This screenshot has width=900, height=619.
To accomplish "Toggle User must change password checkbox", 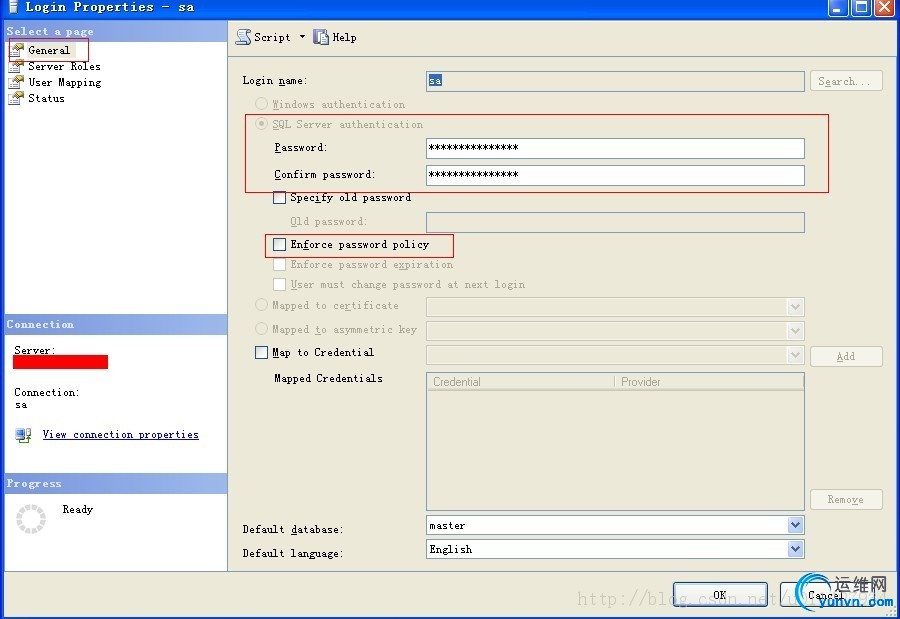I will [280, 284].
